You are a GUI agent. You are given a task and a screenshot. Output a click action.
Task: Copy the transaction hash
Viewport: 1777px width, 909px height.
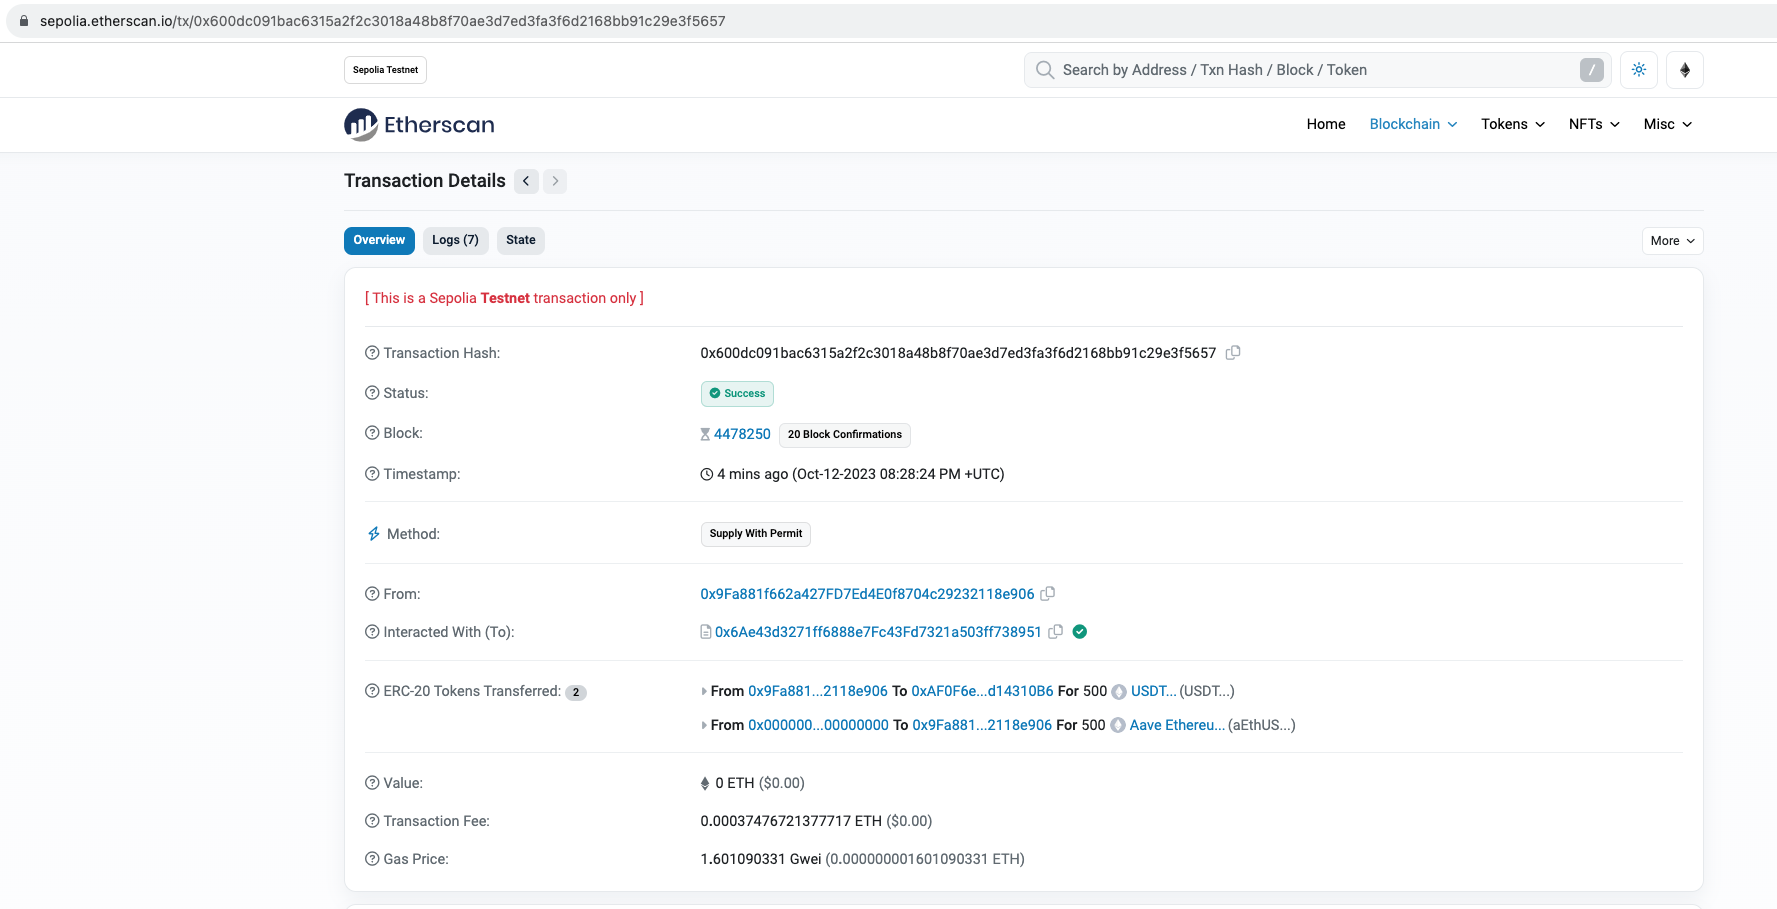coord(1233,353)
